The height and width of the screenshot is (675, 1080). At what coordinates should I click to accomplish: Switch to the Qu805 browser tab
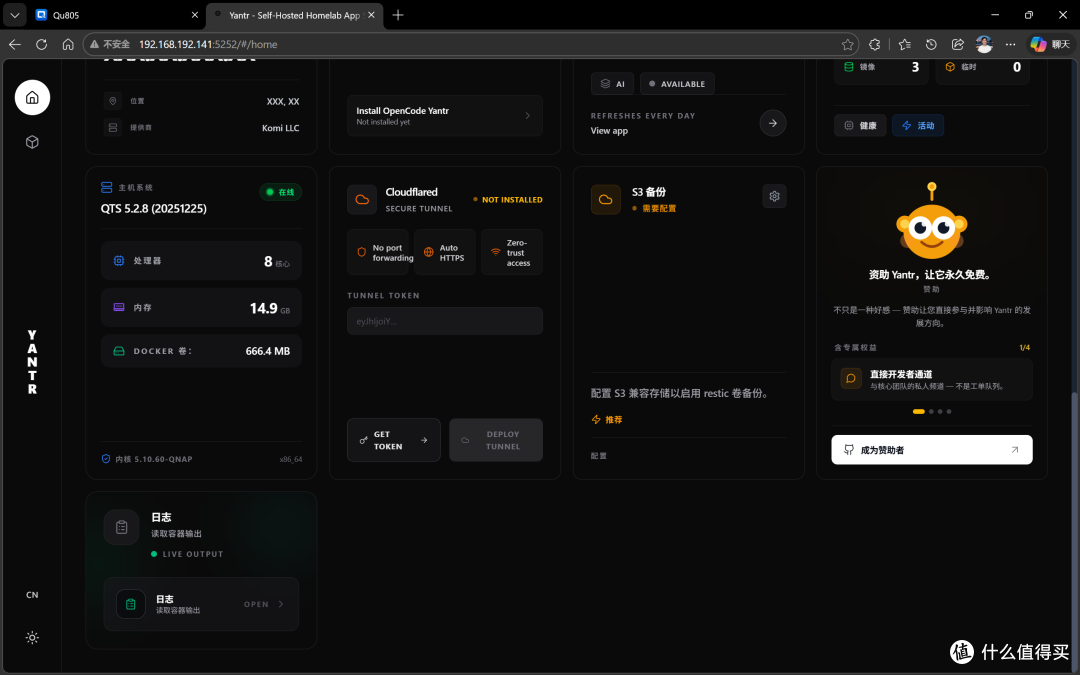tap(116, 15)
